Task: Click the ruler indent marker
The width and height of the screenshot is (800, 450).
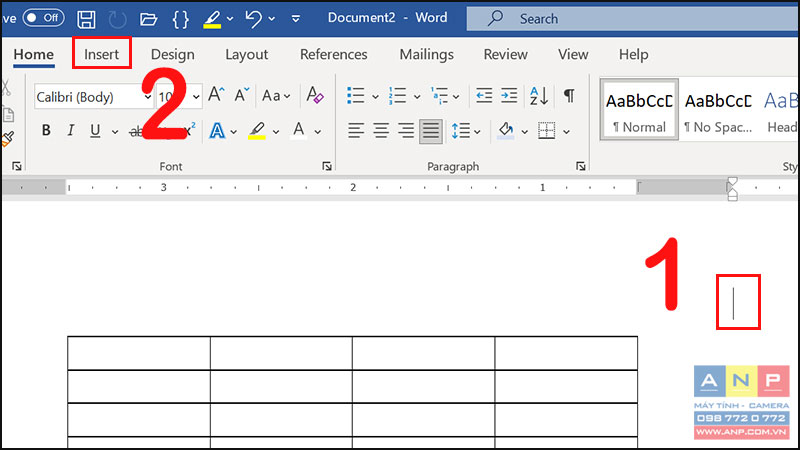Action: tap(732, 188)
